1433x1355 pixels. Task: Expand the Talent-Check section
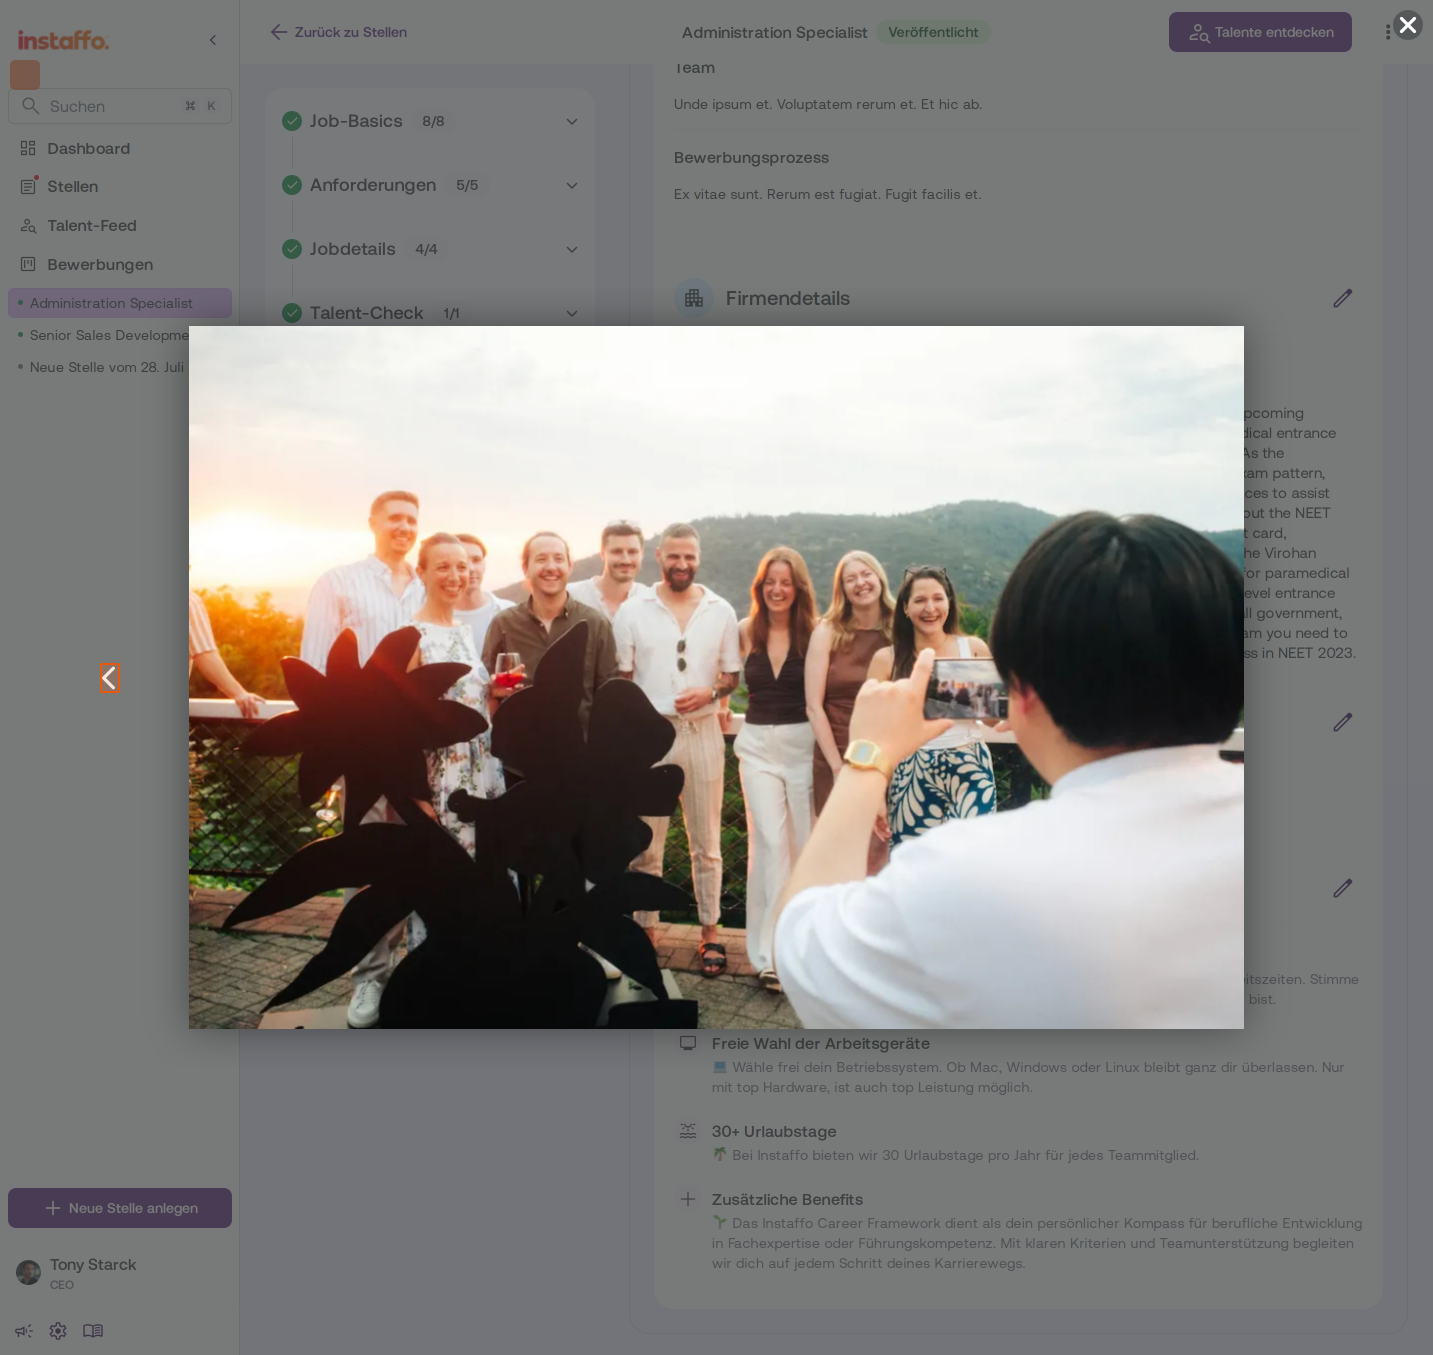tap(572, 313)
